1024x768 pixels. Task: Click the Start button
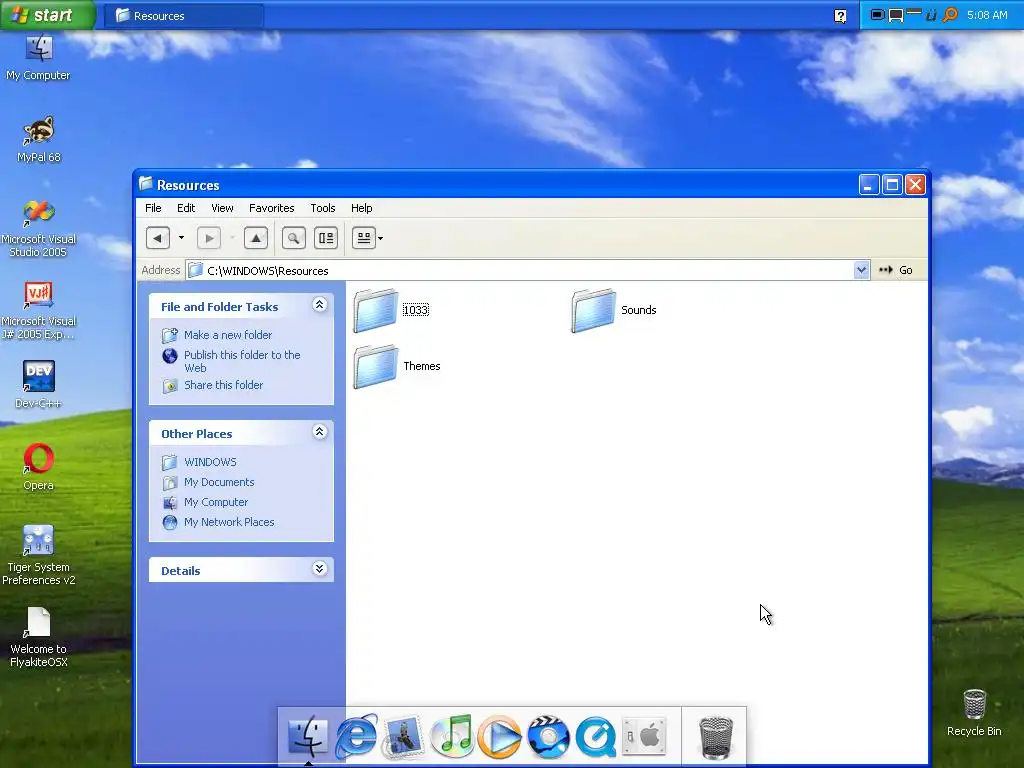48,15
